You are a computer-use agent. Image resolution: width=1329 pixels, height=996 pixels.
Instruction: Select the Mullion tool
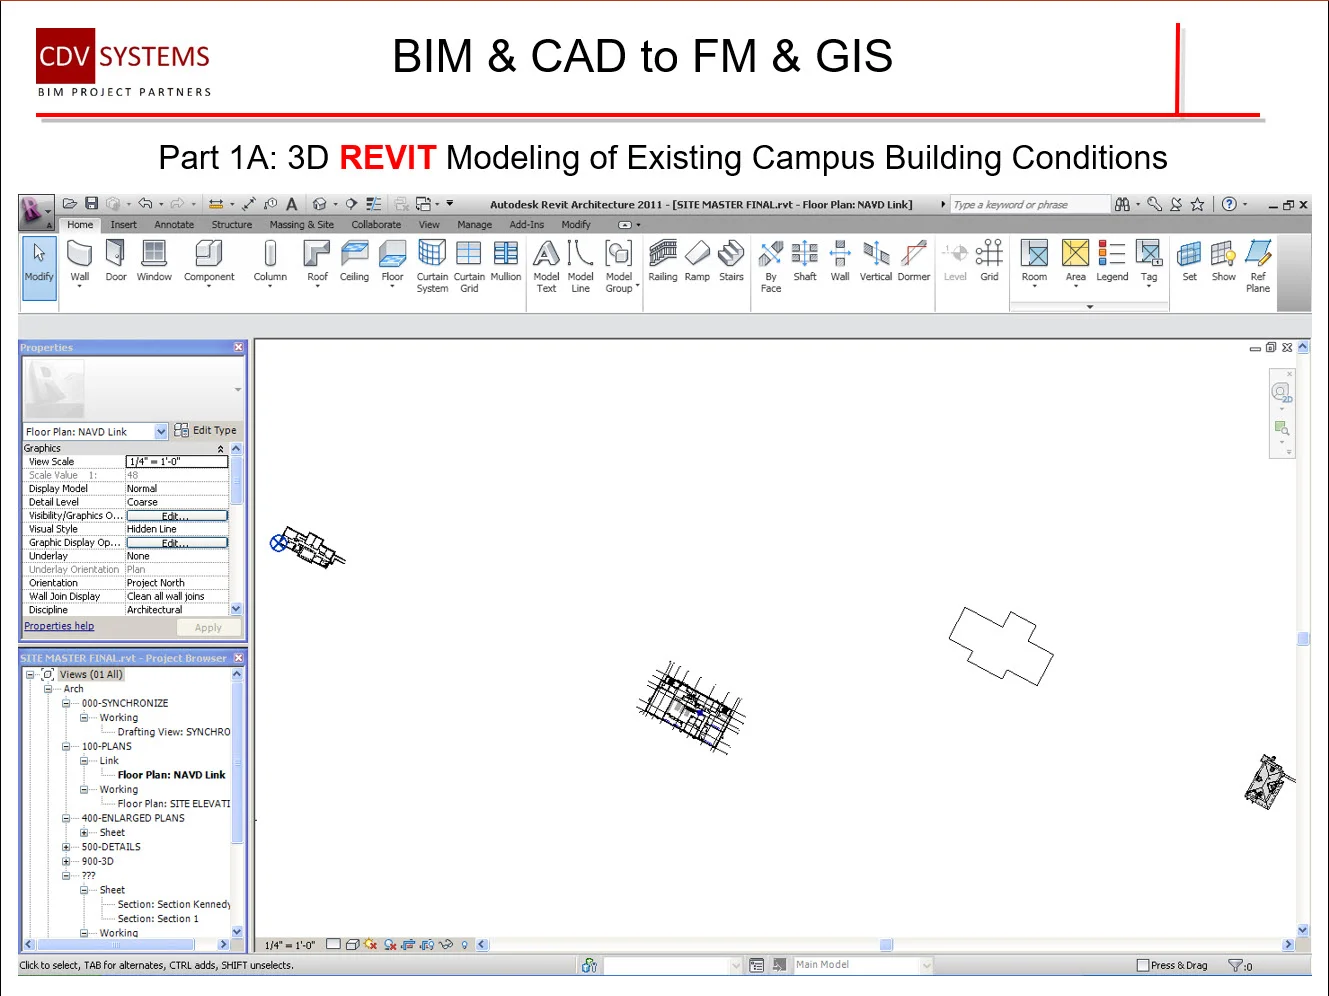coord(505,261)
